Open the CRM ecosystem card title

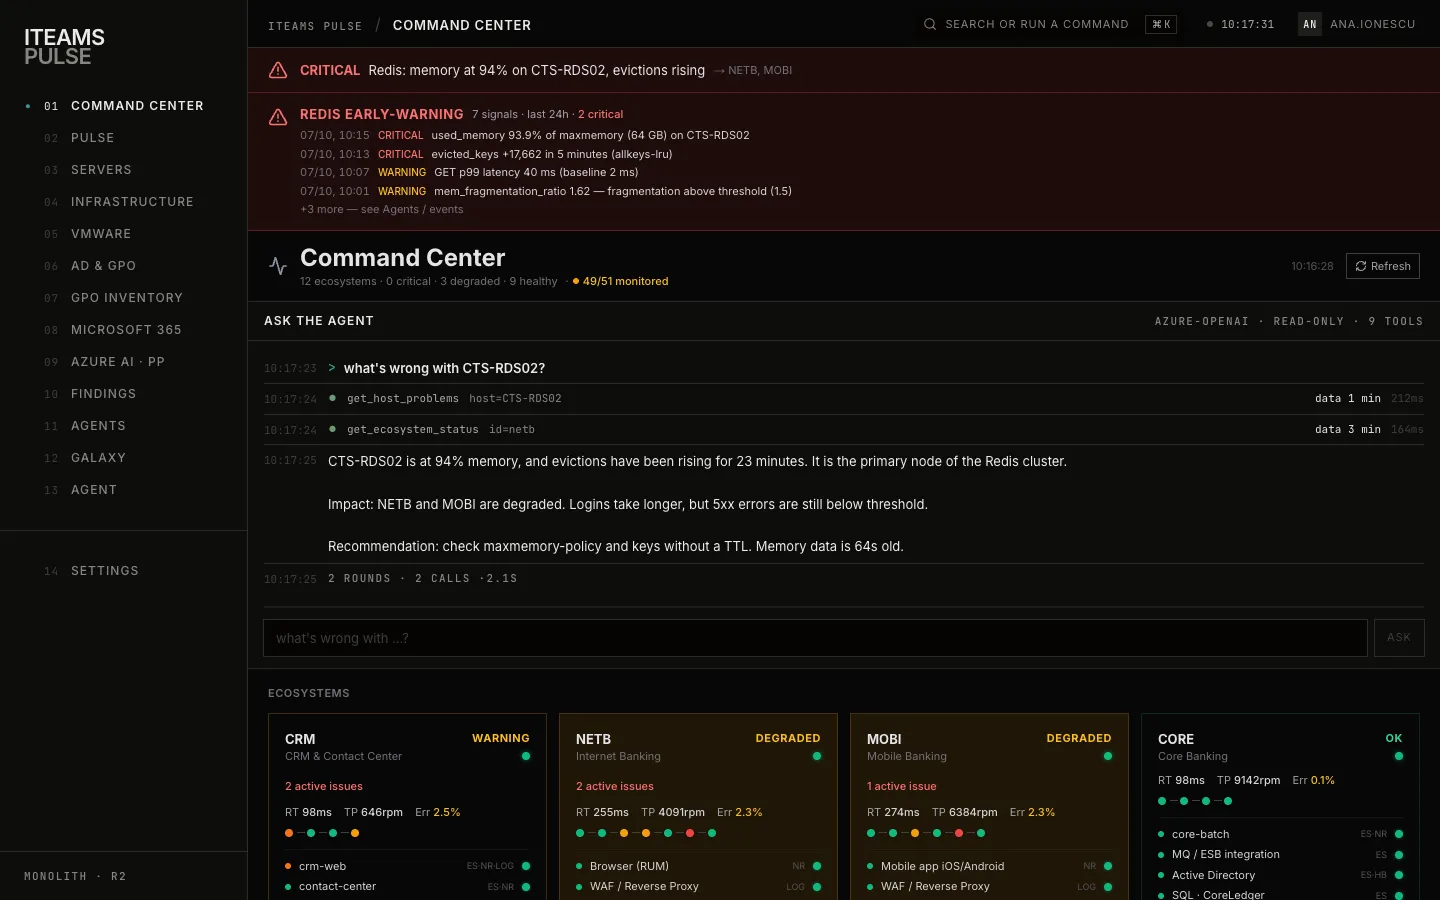[300, 739]
